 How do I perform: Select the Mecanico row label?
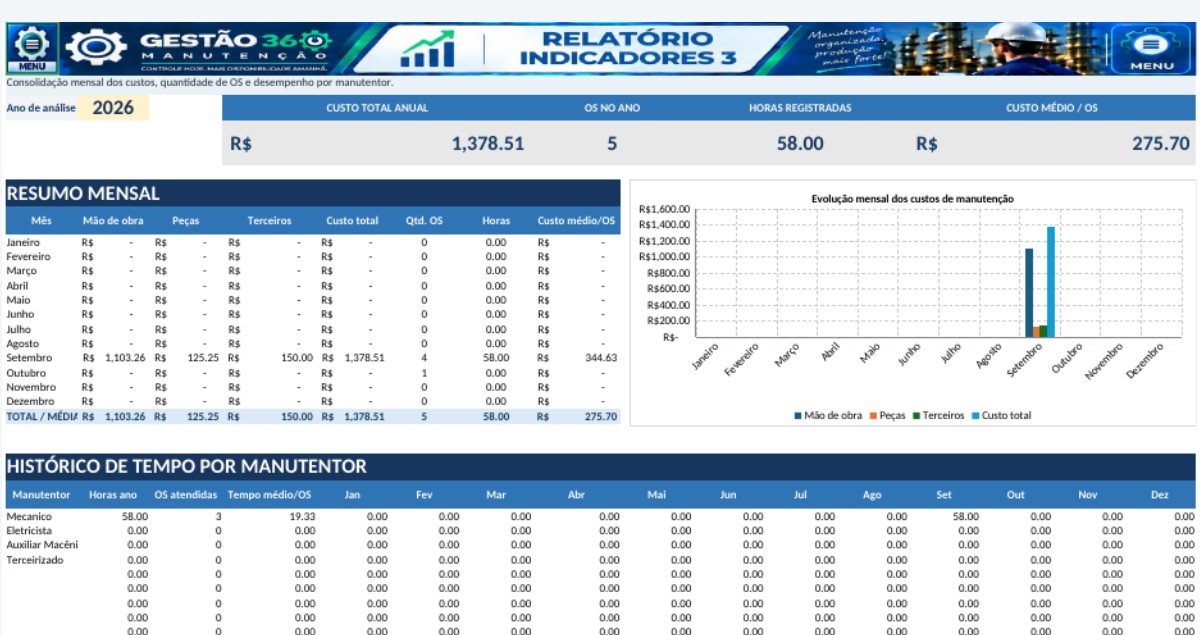coord(29,516)
